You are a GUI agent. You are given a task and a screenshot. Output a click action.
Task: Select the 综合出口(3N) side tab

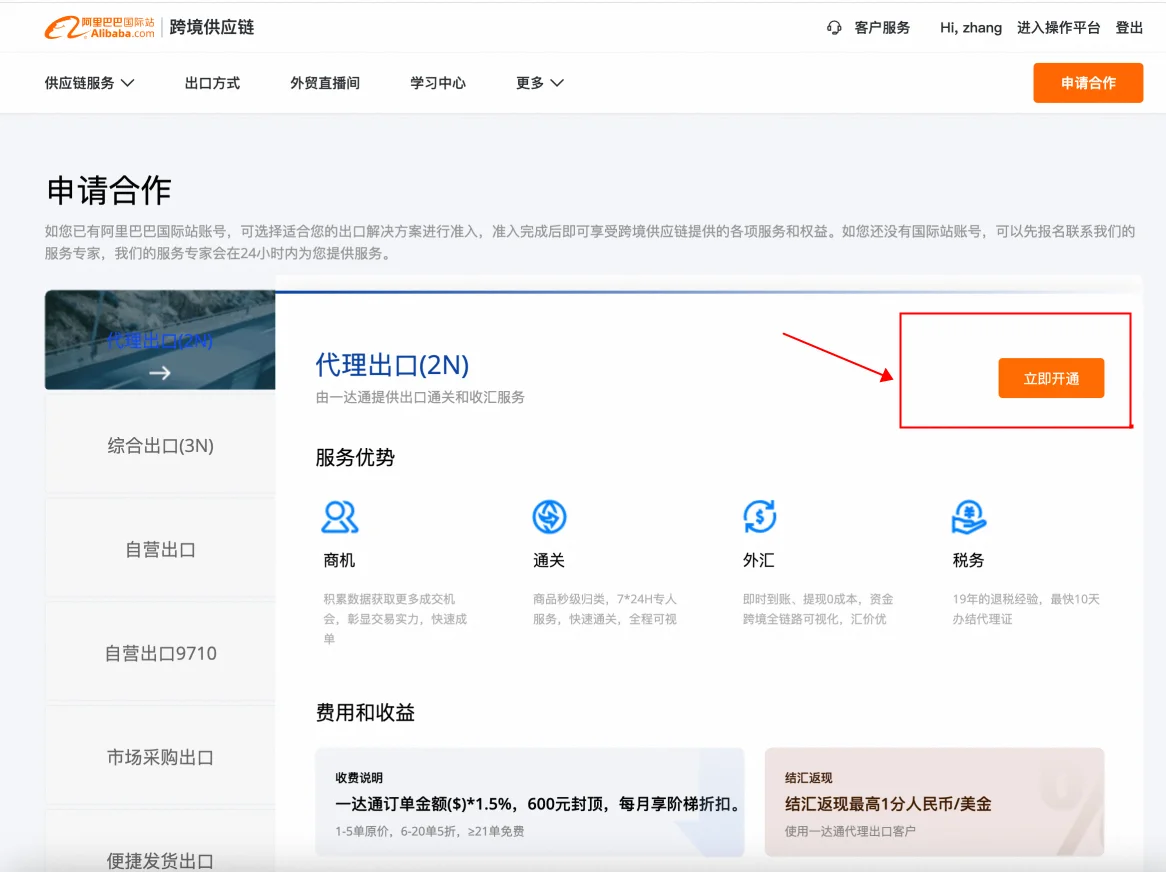[x=160, y=445]
